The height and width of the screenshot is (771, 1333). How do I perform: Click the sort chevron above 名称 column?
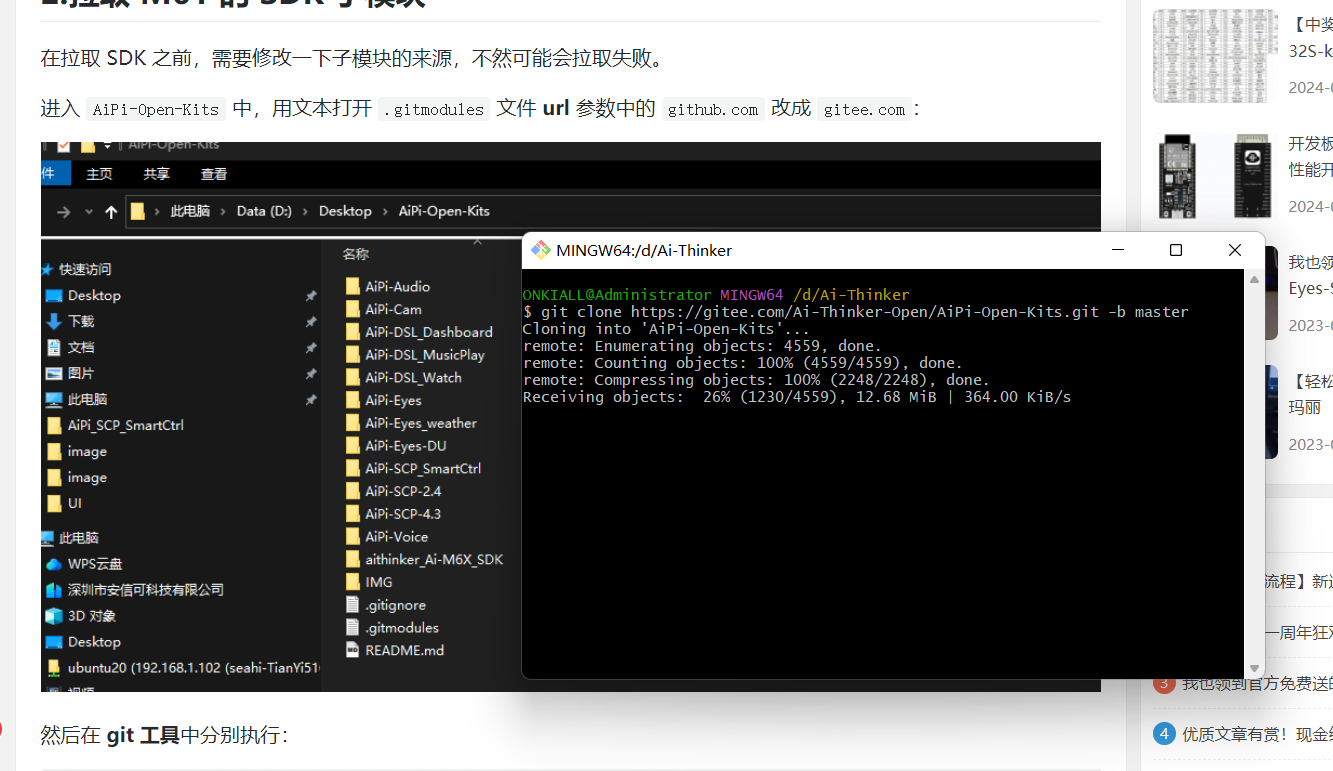(x=477, y=241)
